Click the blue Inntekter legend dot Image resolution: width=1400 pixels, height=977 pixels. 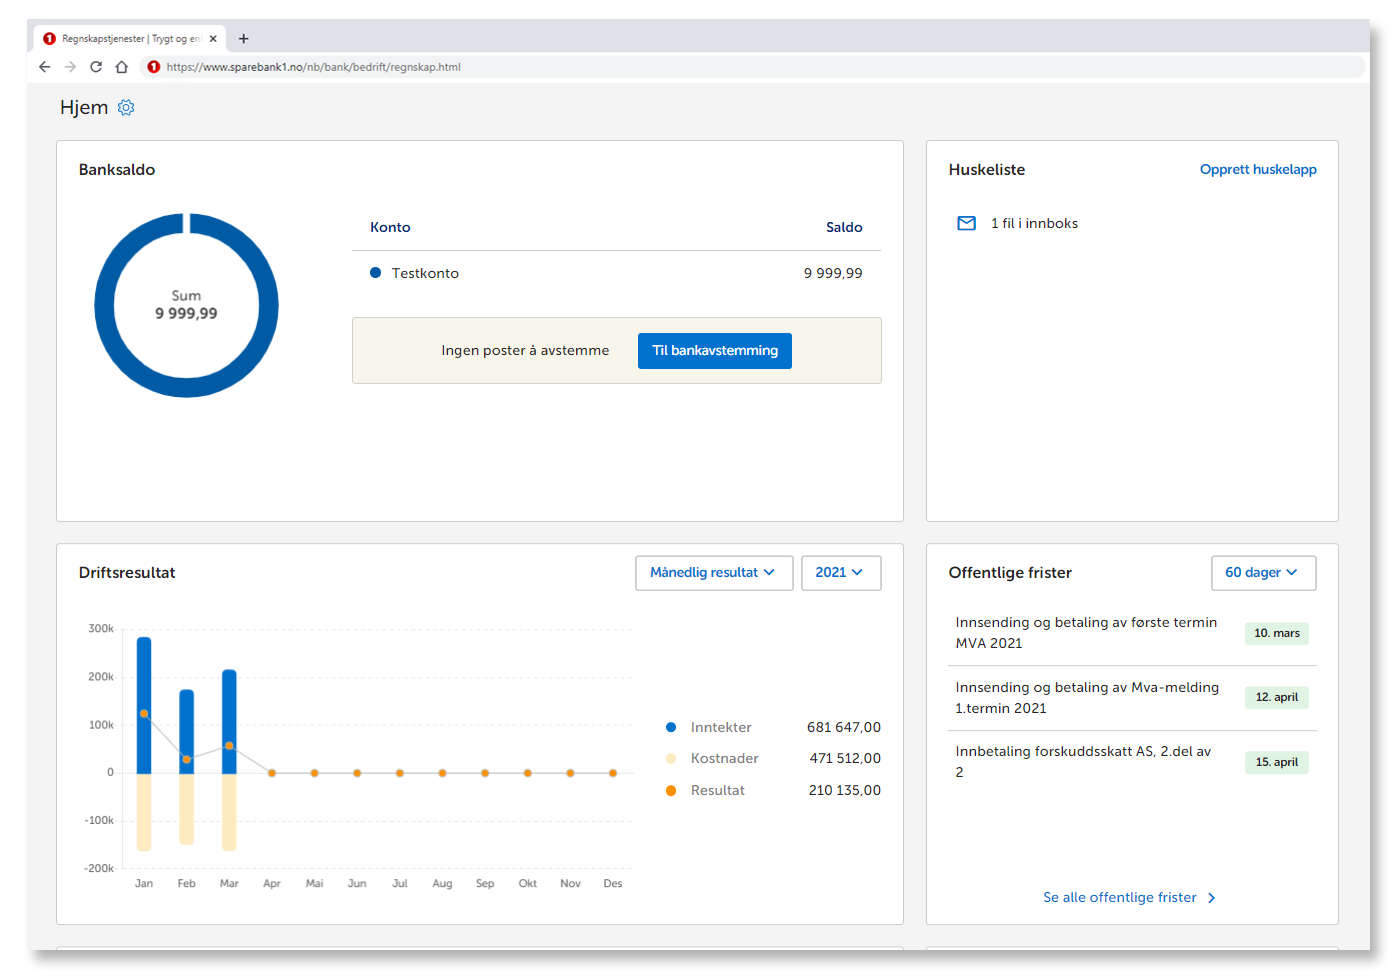coord(671,728)
